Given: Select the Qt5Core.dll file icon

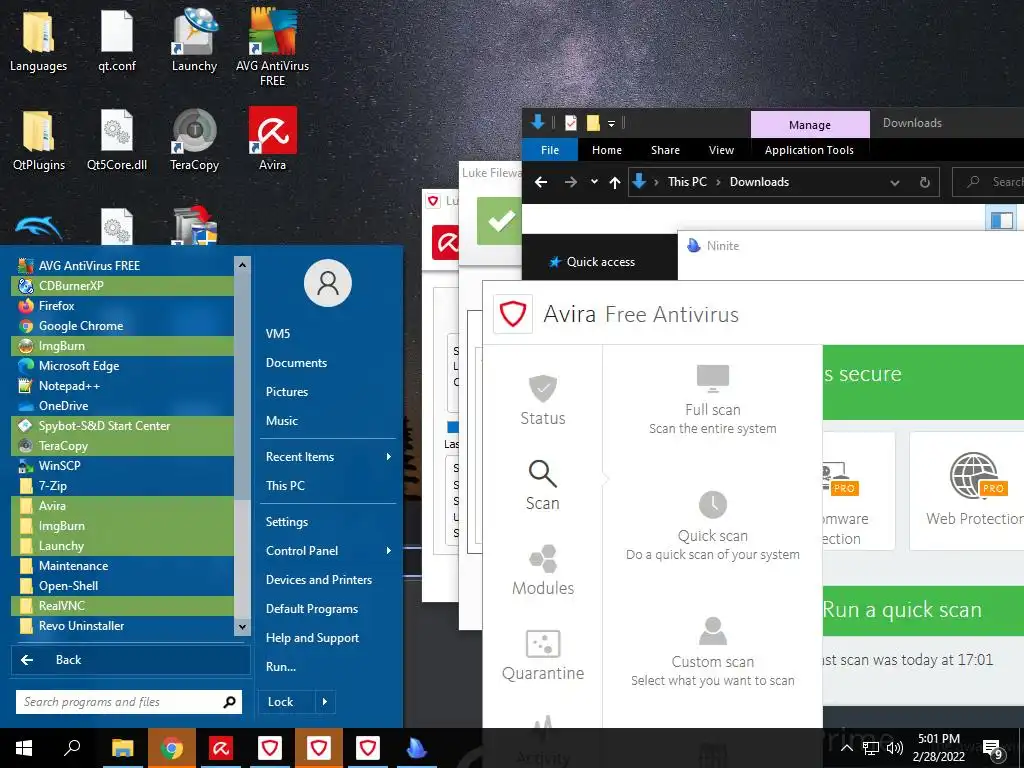Looking at the screenshot, I should pos(117,138).
